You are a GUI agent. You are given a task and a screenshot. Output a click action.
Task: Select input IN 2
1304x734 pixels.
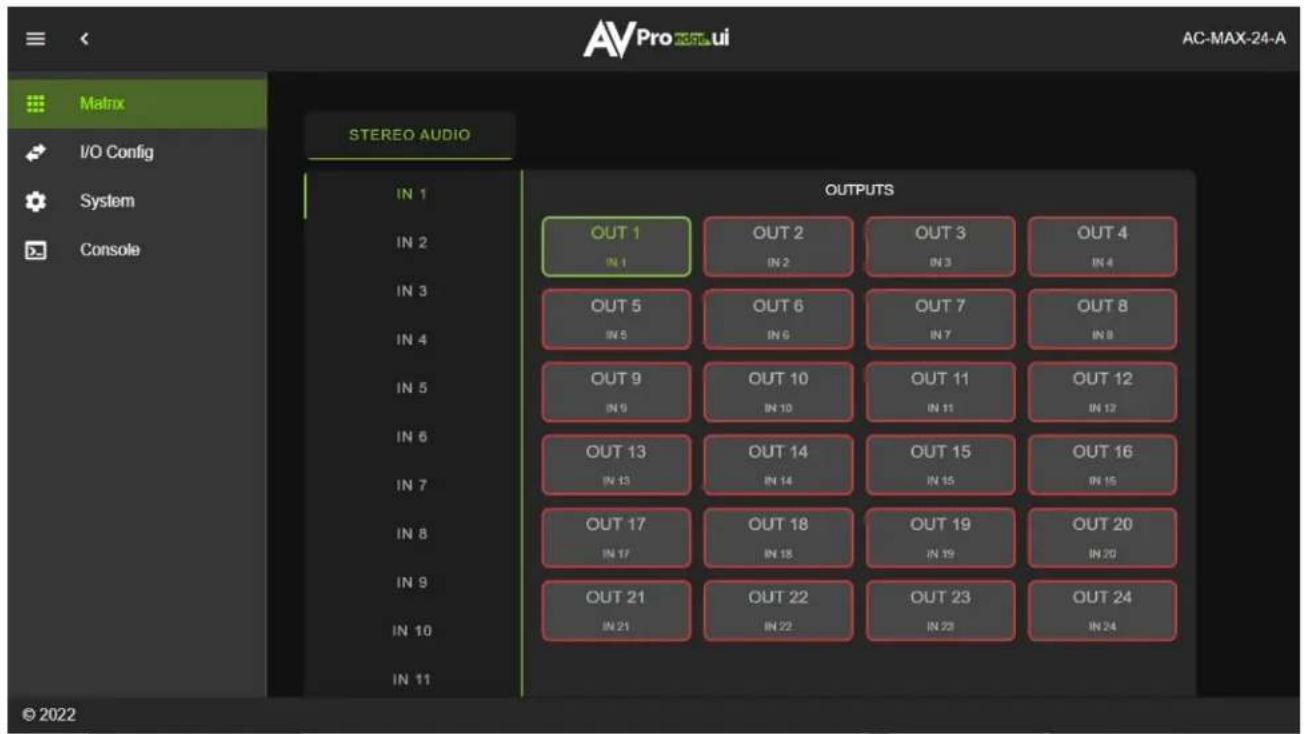[x=412, y=243]
